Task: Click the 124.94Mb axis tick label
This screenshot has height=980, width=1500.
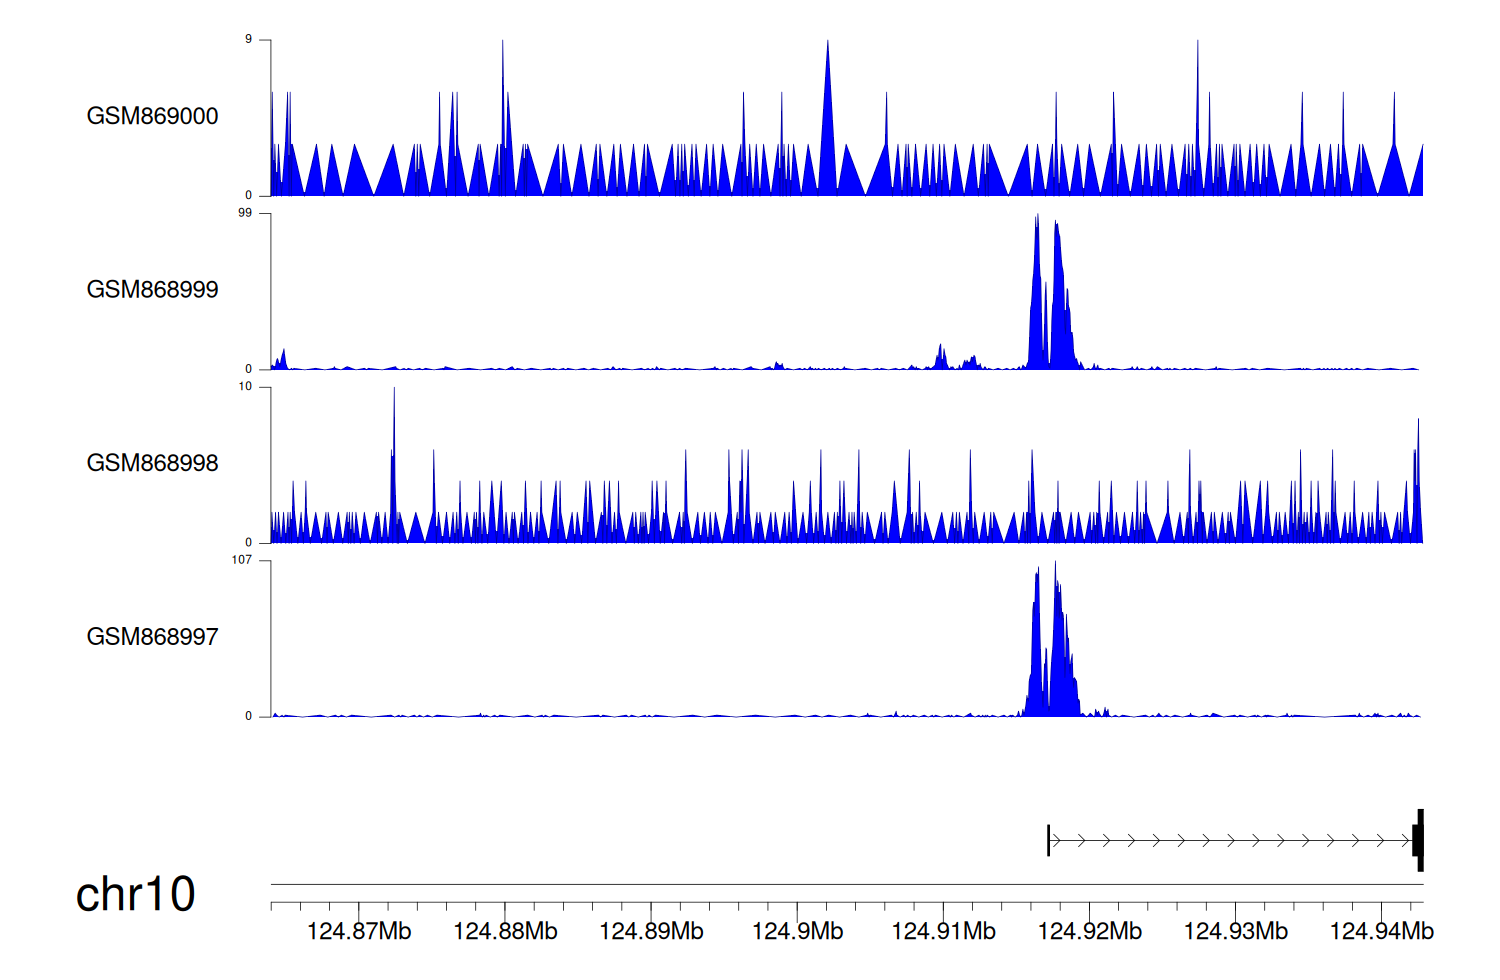Action: point(1381,932)
